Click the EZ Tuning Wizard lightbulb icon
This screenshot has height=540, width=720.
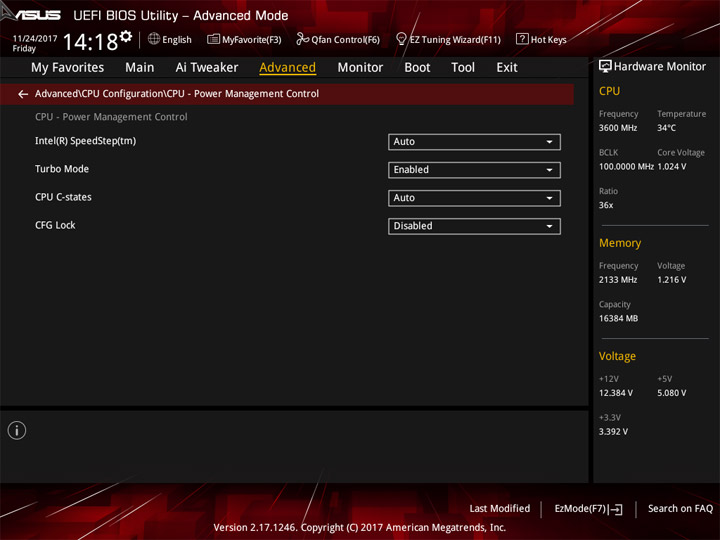pyautogui.click(x=401, y=39)
